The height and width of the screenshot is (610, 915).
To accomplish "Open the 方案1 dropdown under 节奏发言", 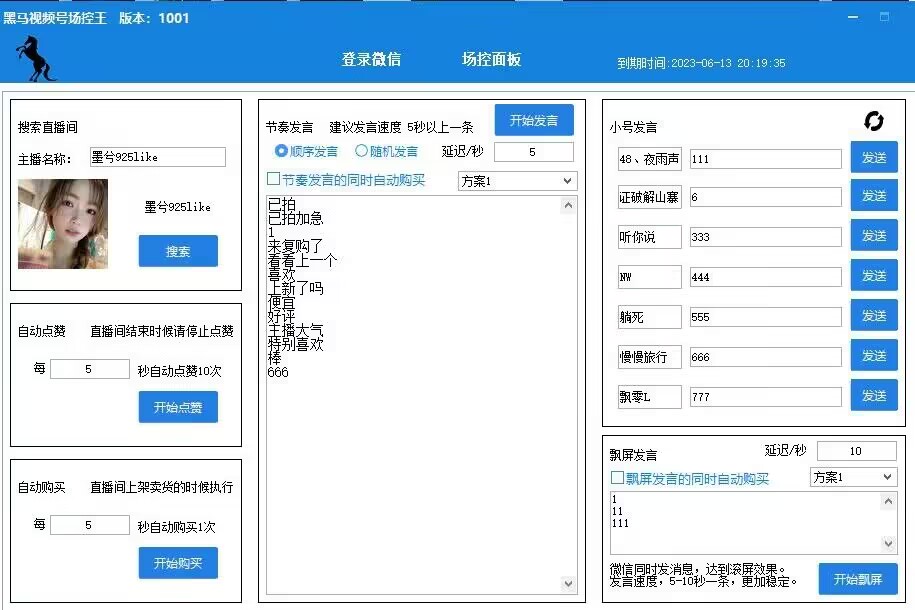I will (x=517, y=181).
